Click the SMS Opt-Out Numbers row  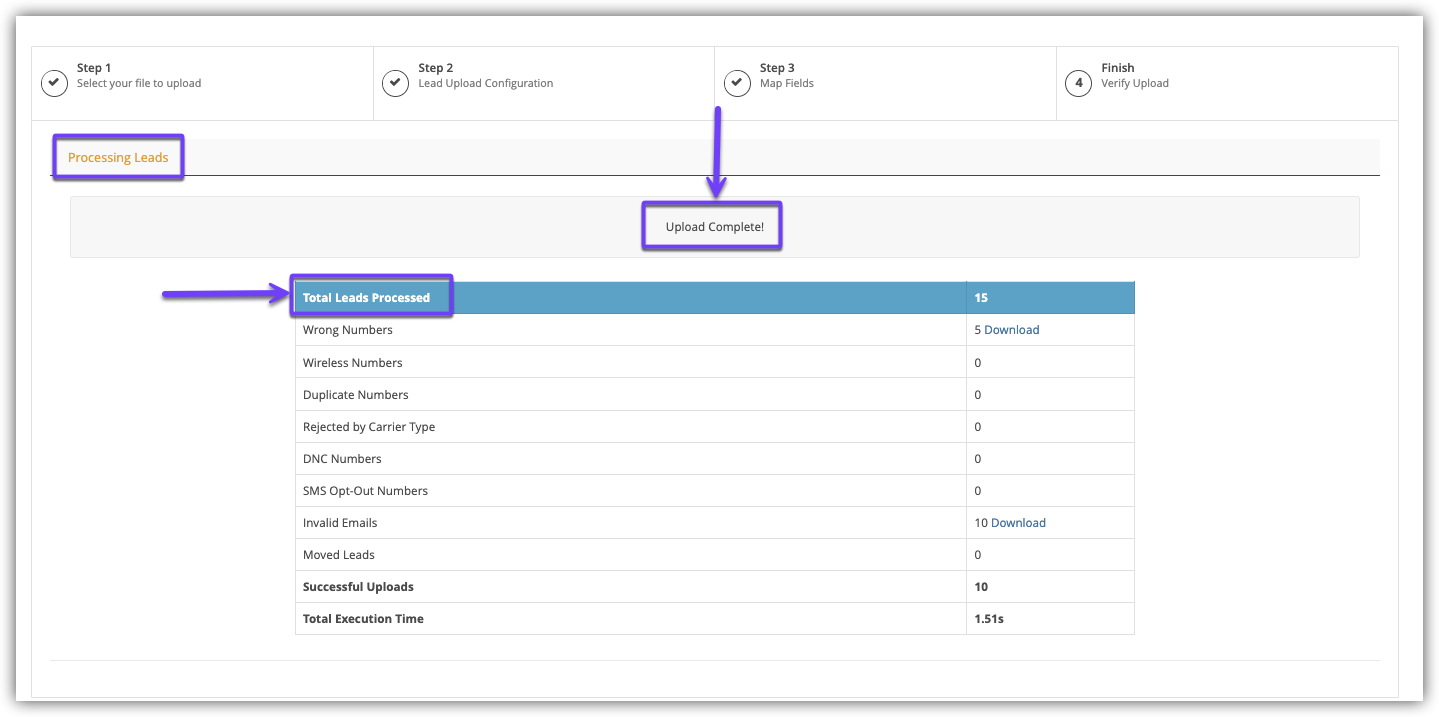click(365, 491)
